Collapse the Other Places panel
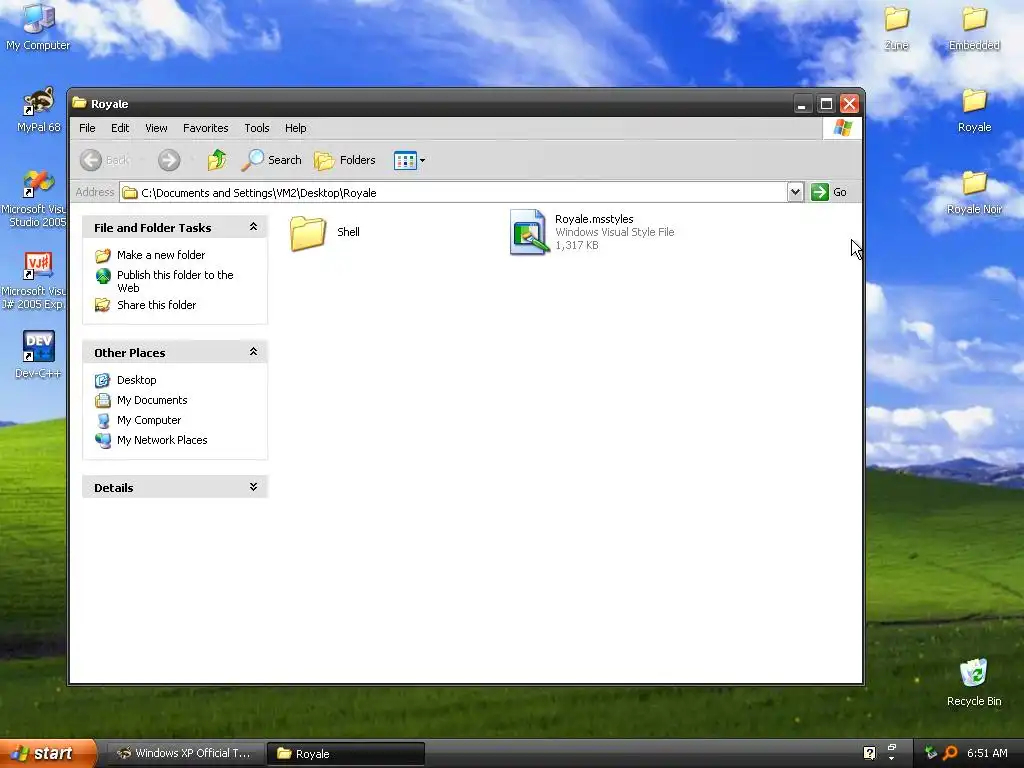1024x768 pixels. [x=253, y=352]
